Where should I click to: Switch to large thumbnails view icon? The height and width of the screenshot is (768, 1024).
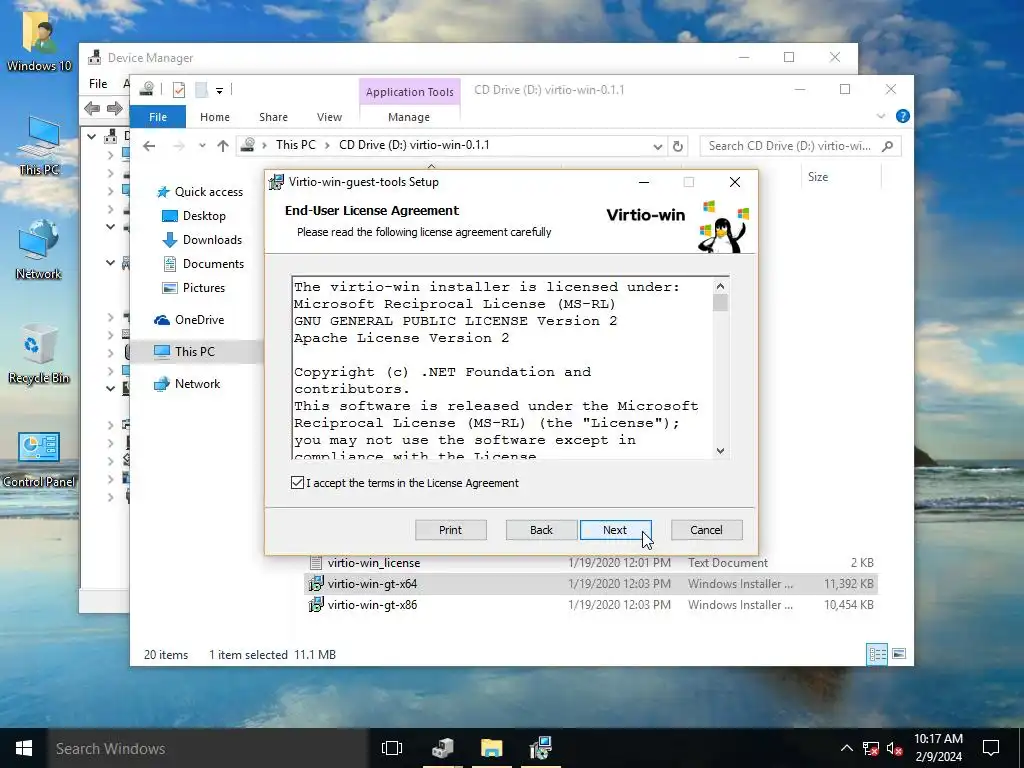899,654
